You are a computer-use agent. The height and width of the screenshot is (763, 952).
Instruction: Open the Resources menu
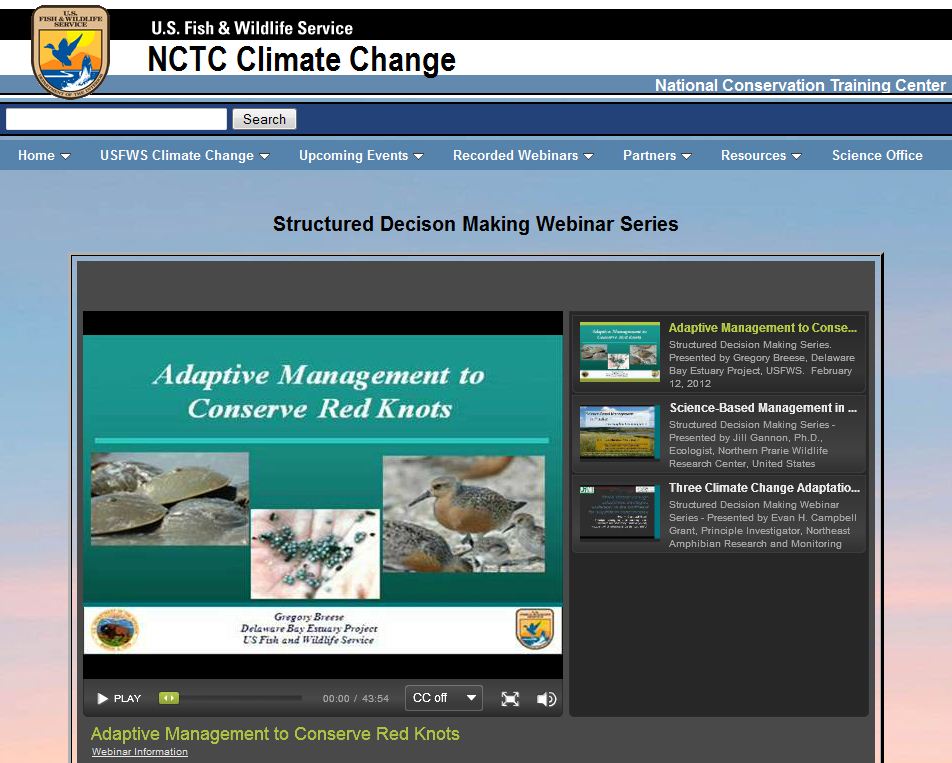click(x=760, y=155)
